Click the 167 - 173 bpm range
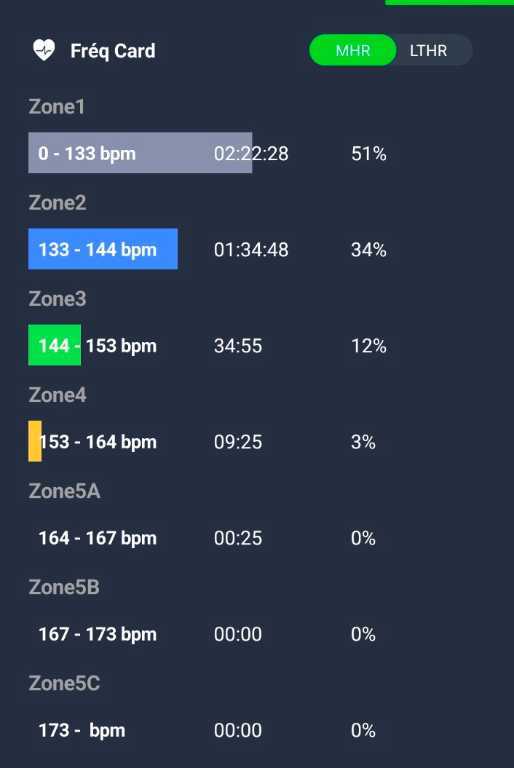The height and width of the screenshot is (768, 514). tap(98, 634)
